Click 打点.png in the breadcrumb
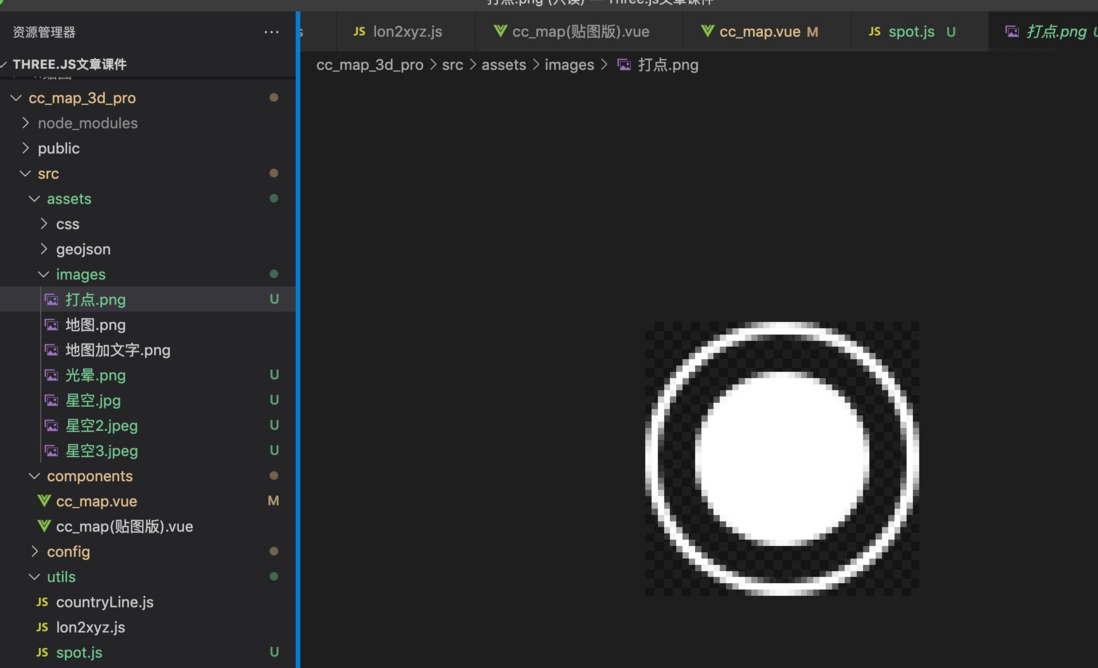 pos(668,65)
